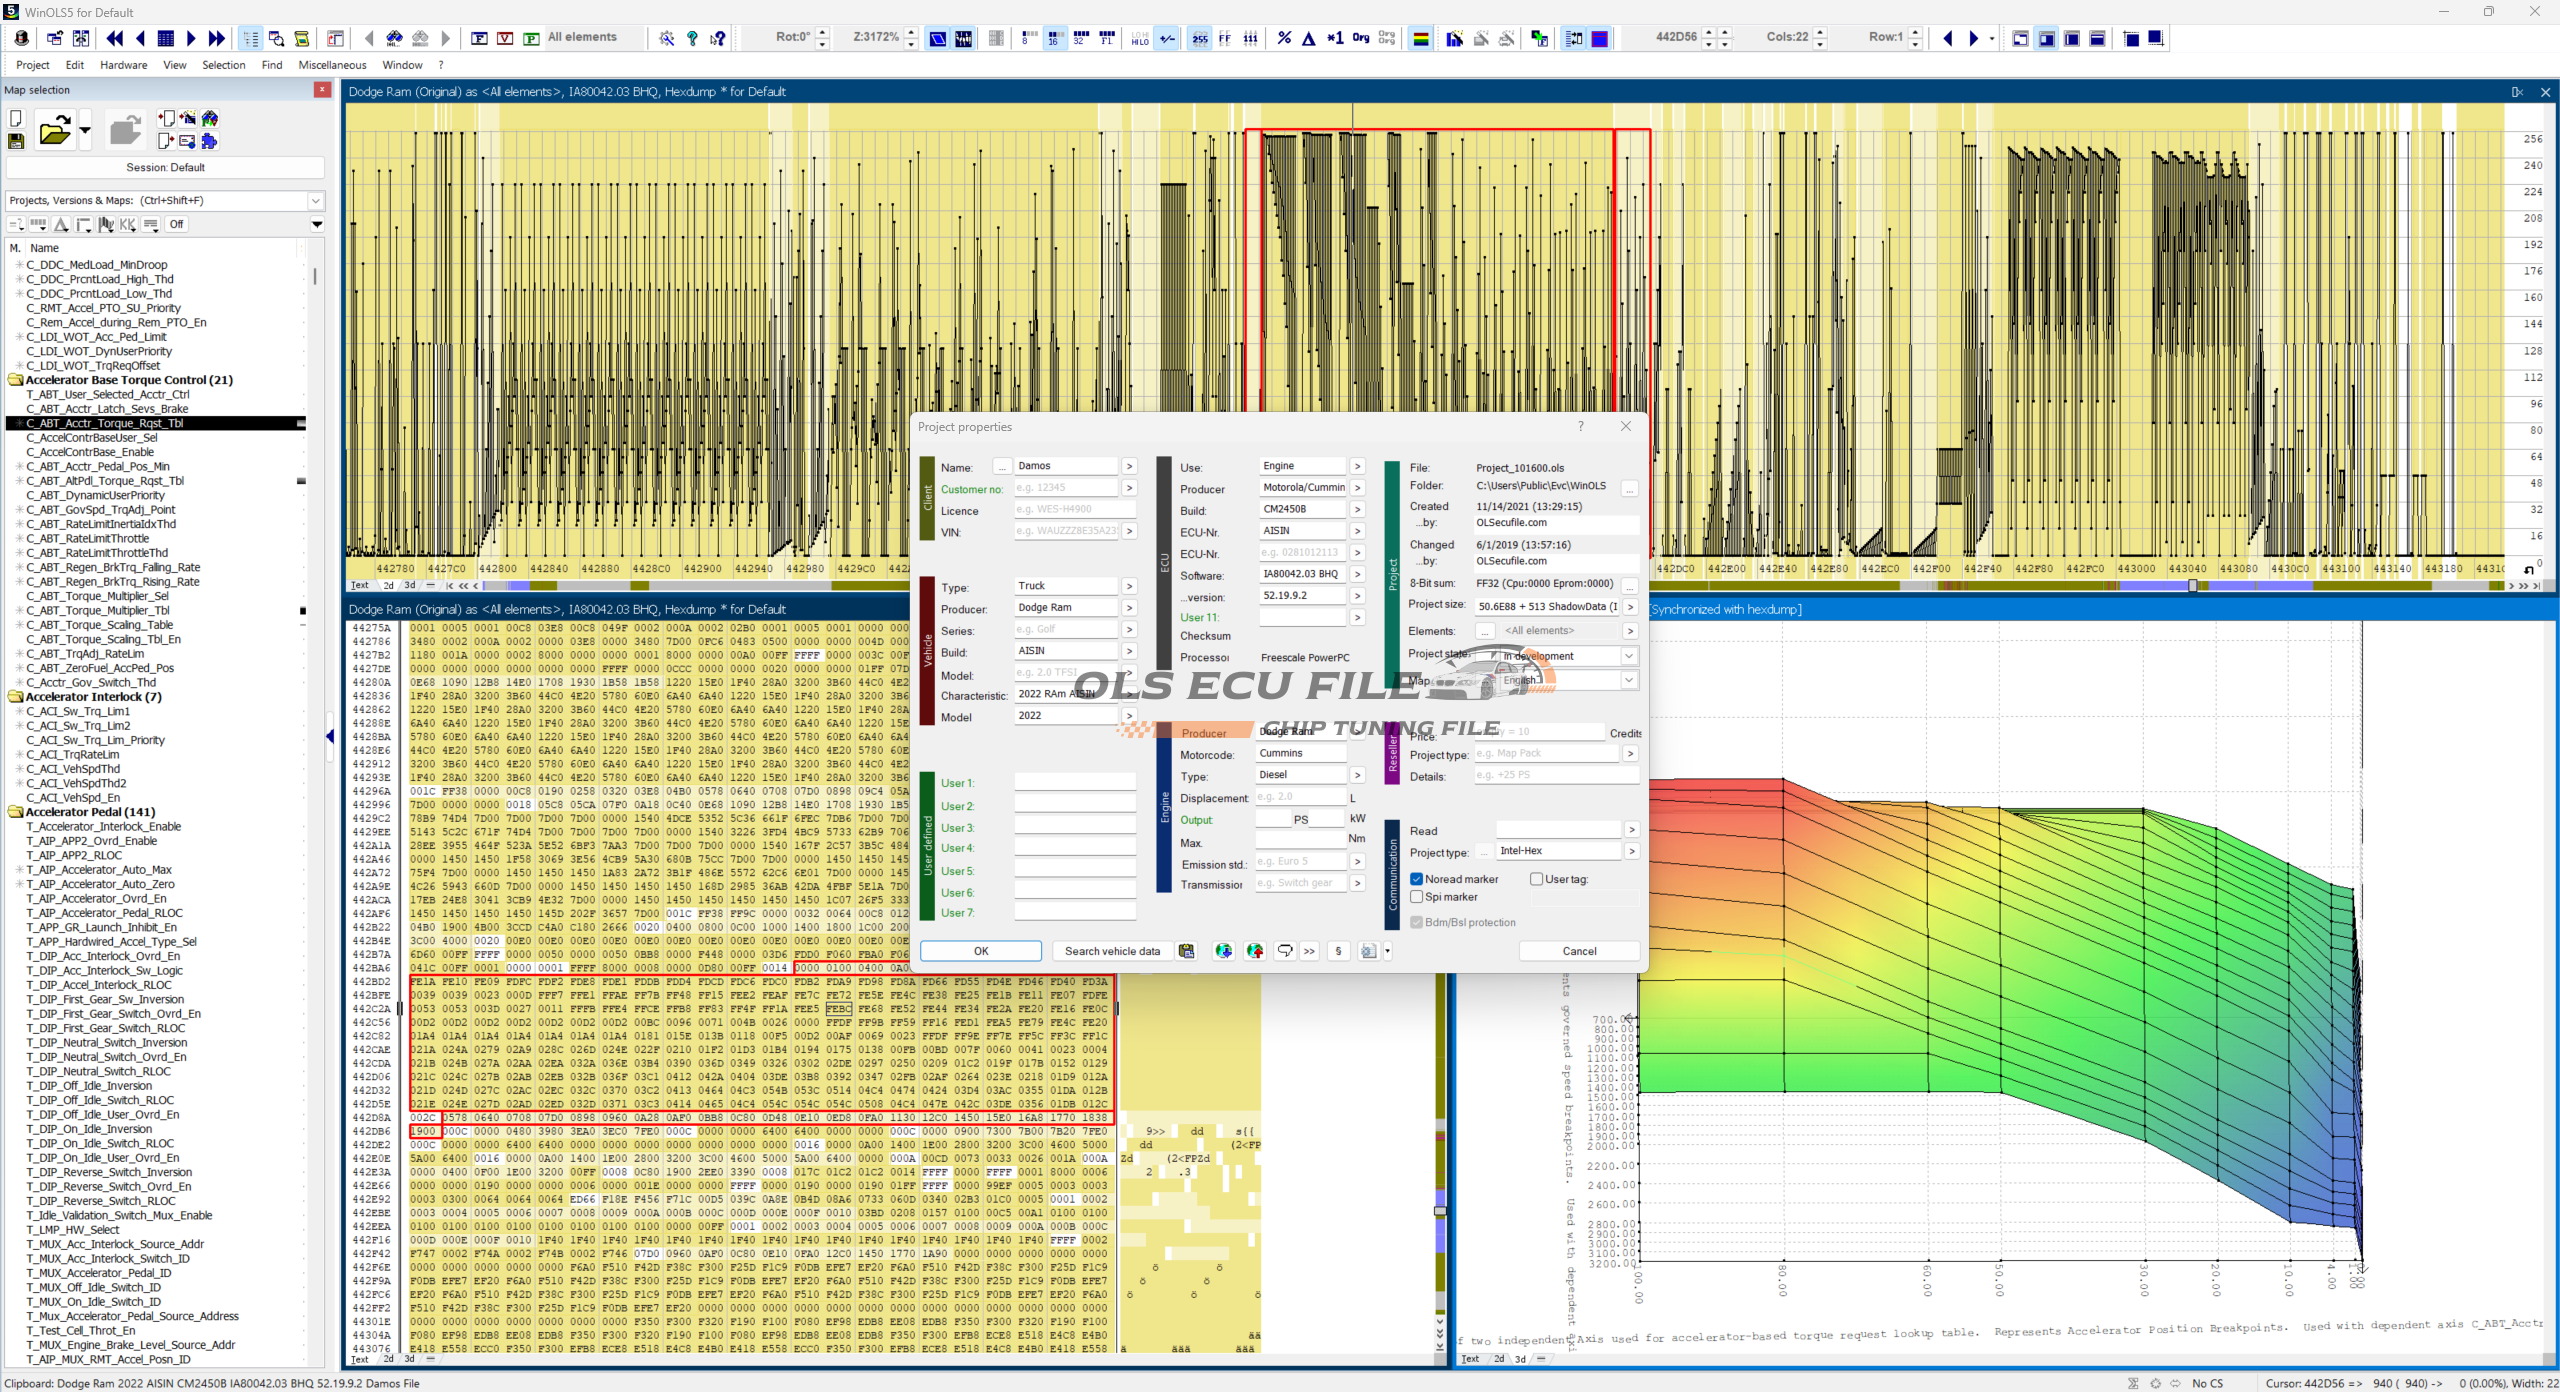Click the percent difference display icon
The height and width of the screenshot is (1392, 2560).
pos(1284,38)
